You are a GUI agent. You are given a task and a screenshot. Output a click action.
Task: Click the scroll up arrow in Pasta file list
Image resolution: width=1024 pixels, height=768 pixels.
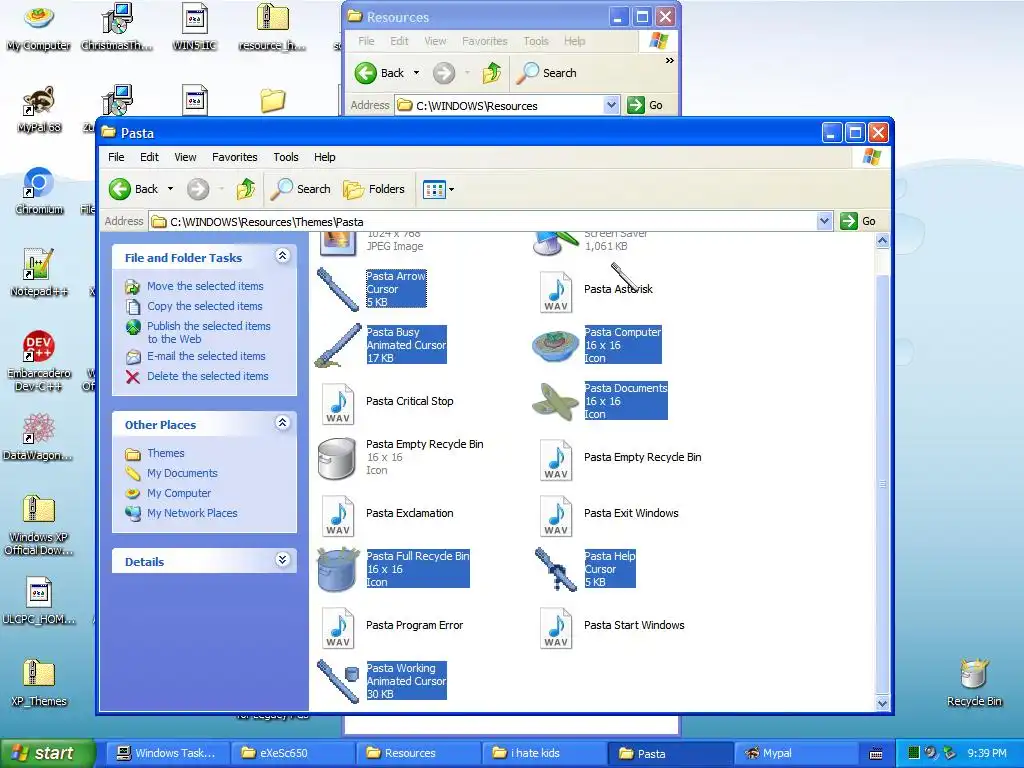pos(882,241)
